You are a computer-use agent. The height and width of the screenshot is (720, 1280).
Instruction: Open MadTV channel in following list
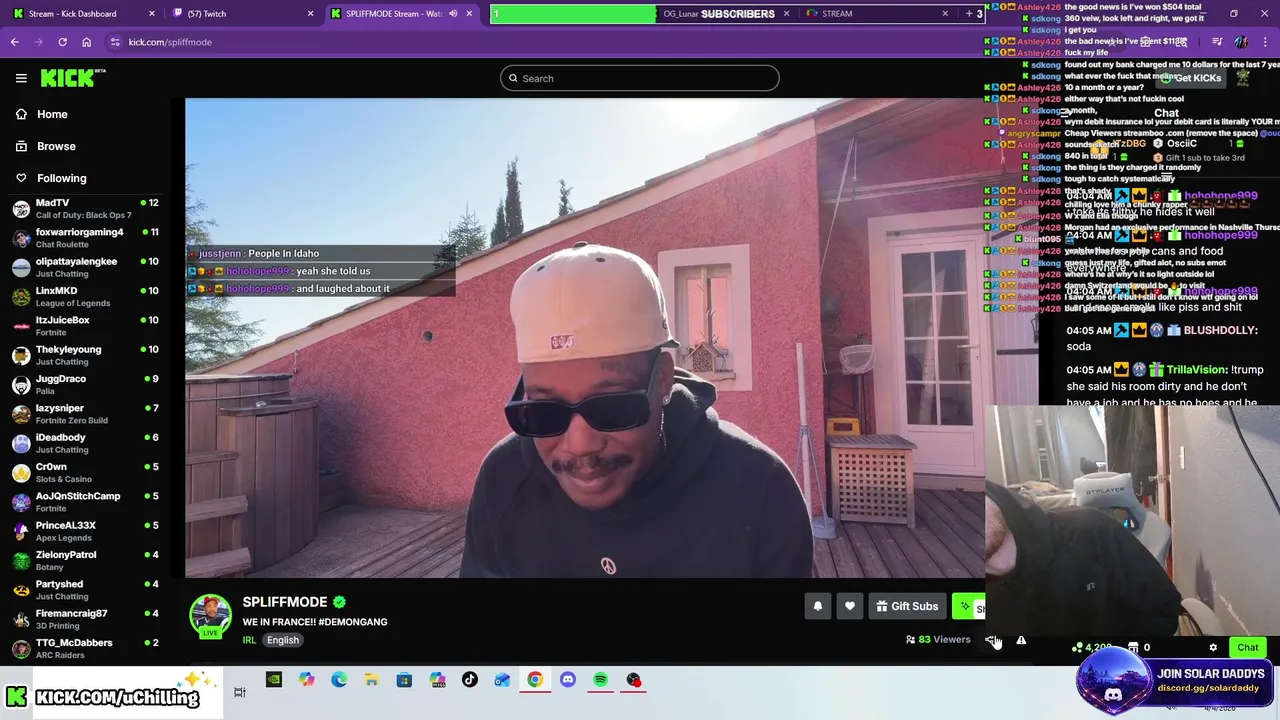tap(85, 208)
